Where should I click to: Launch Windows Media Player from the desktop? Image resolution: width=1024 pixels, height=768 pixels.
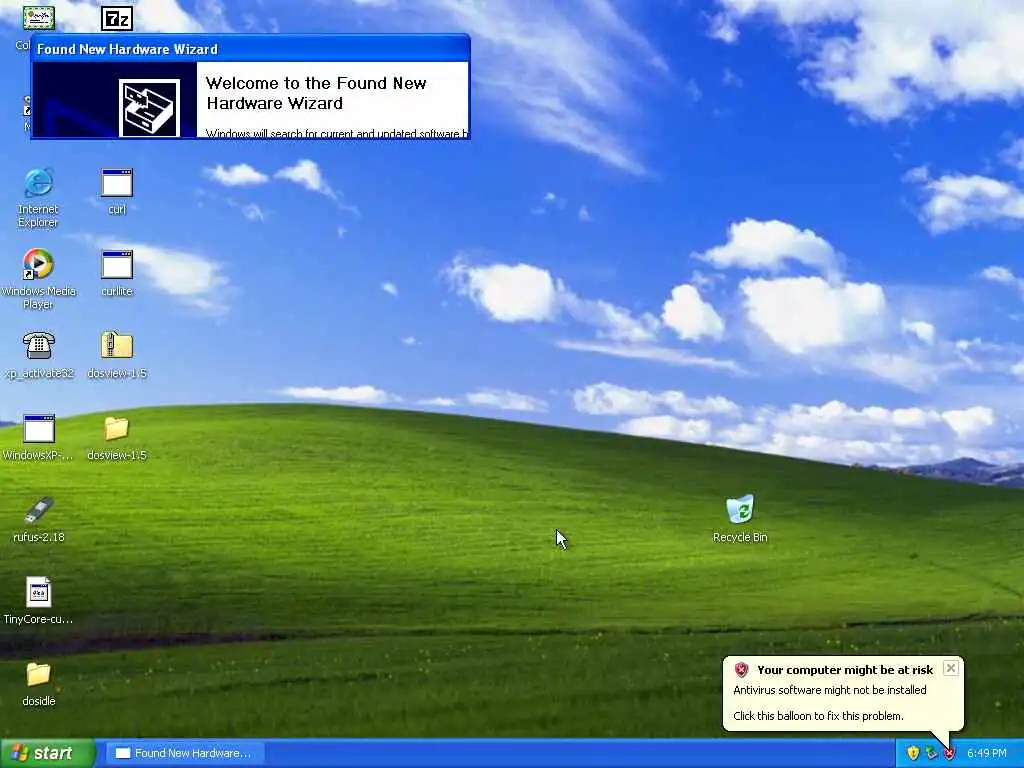click(39, 264)
